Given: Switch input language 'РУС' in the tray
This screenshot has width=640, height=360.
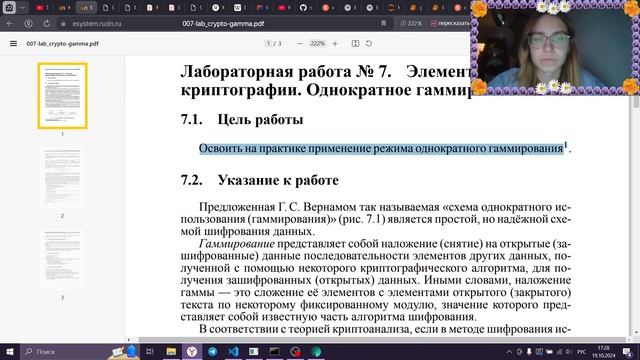Looking at the screenshot, I should [x=582, y=352].
